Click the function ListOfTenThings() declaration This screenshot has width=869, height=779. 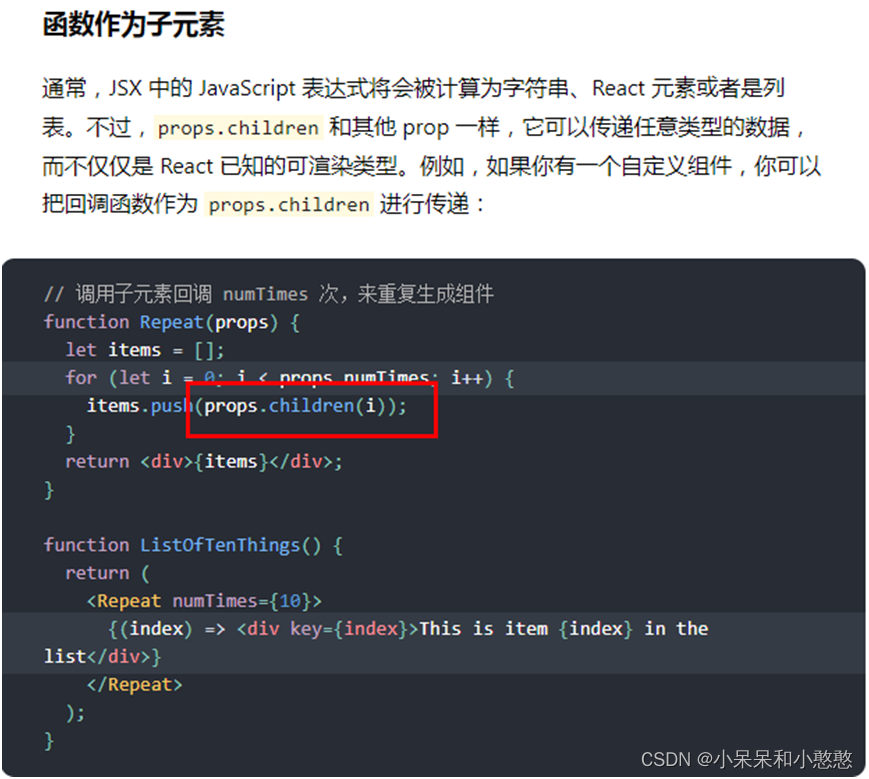click(x=190, y=545)
